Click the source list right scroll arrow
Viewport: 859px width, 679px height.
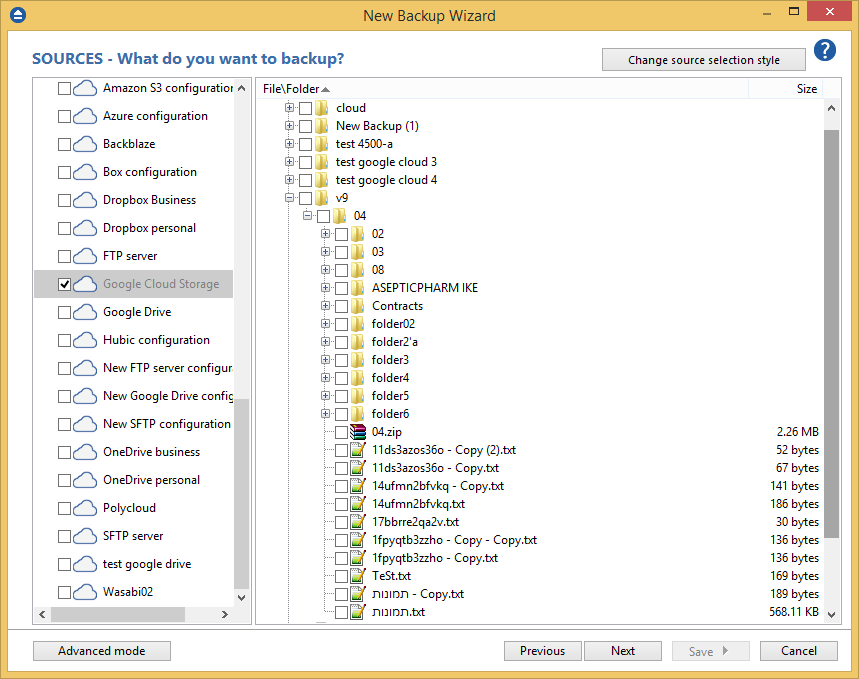click(225, 615)
